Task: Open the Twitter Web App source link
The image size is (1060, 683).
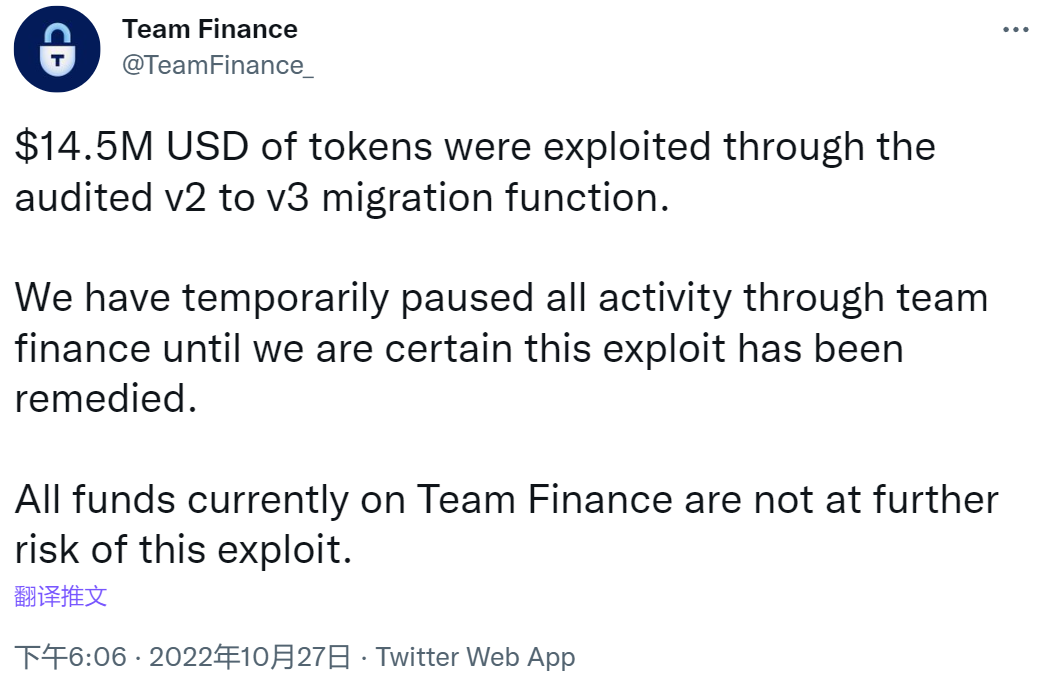Action: (475, 657)
